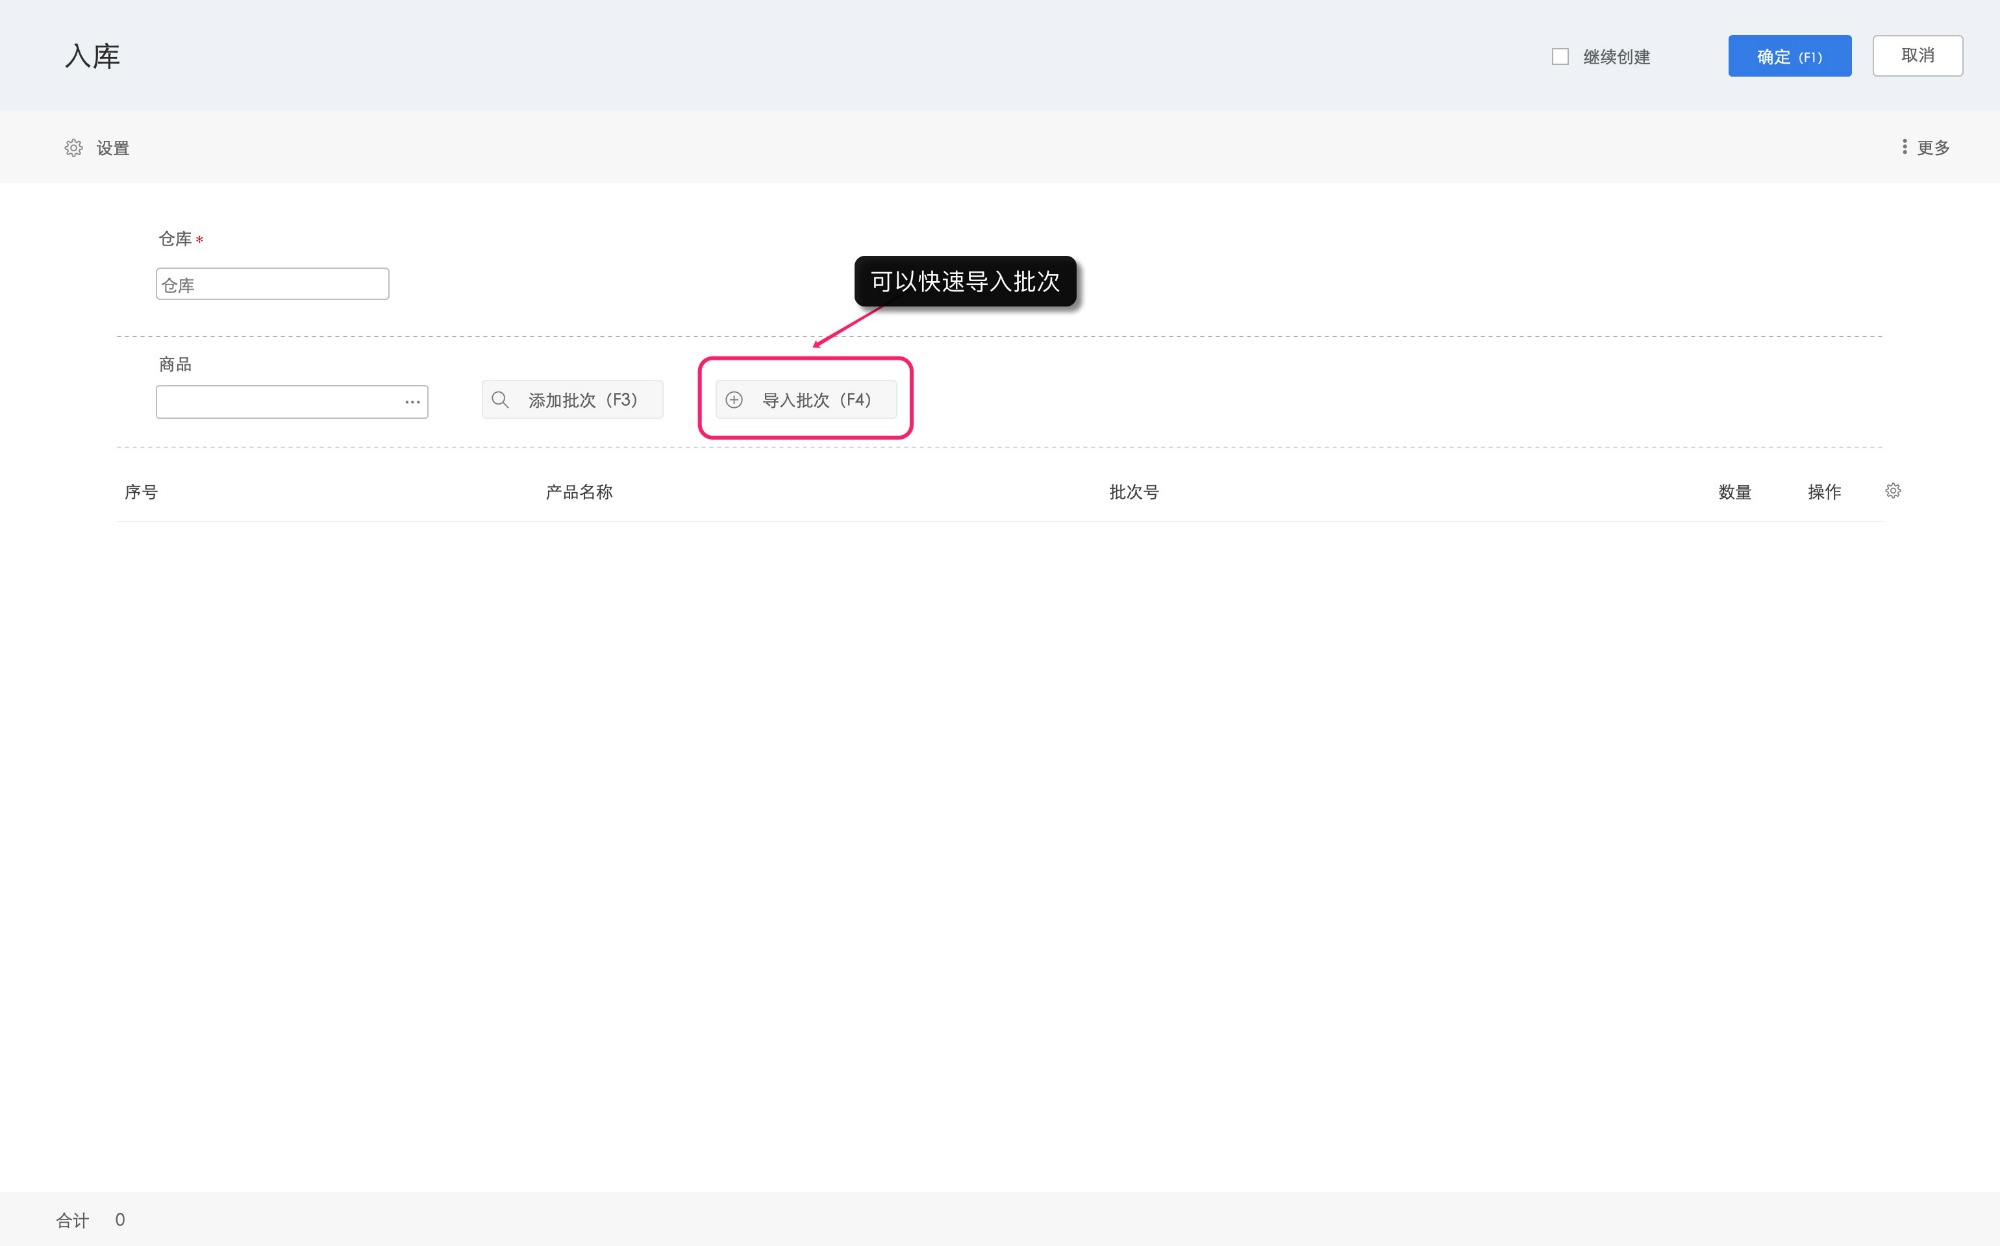Open table column settings gear icon
The width and height of the screenshot is (2000, 1246).
tap(1893, 491)
